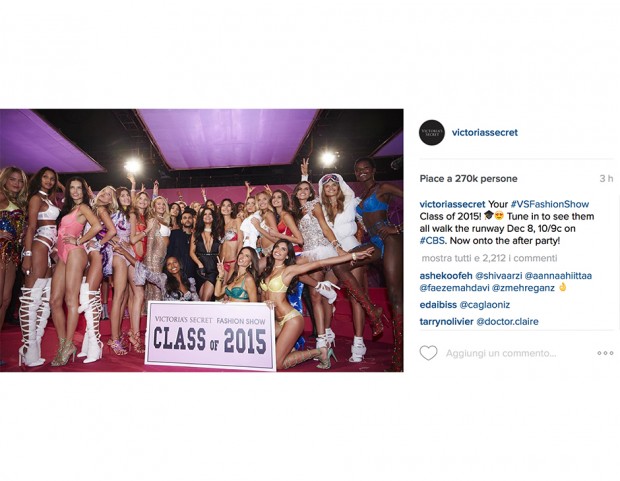
Task: Open commenter ashekoofeh's profile
Action: coord(446,276)
